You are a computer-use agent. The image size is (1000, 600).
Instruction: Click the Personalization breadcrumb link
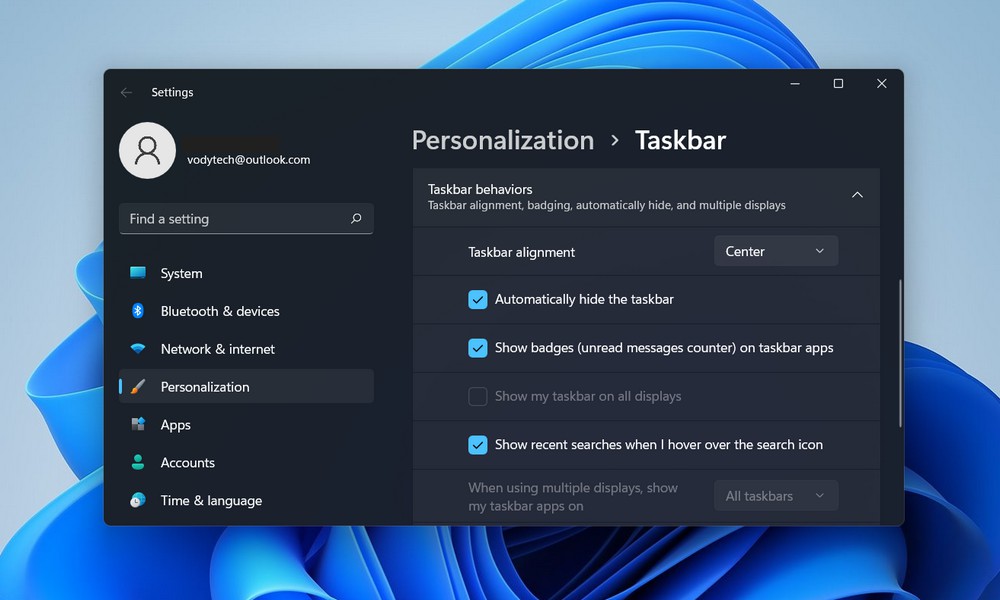(x=503, y=140)
